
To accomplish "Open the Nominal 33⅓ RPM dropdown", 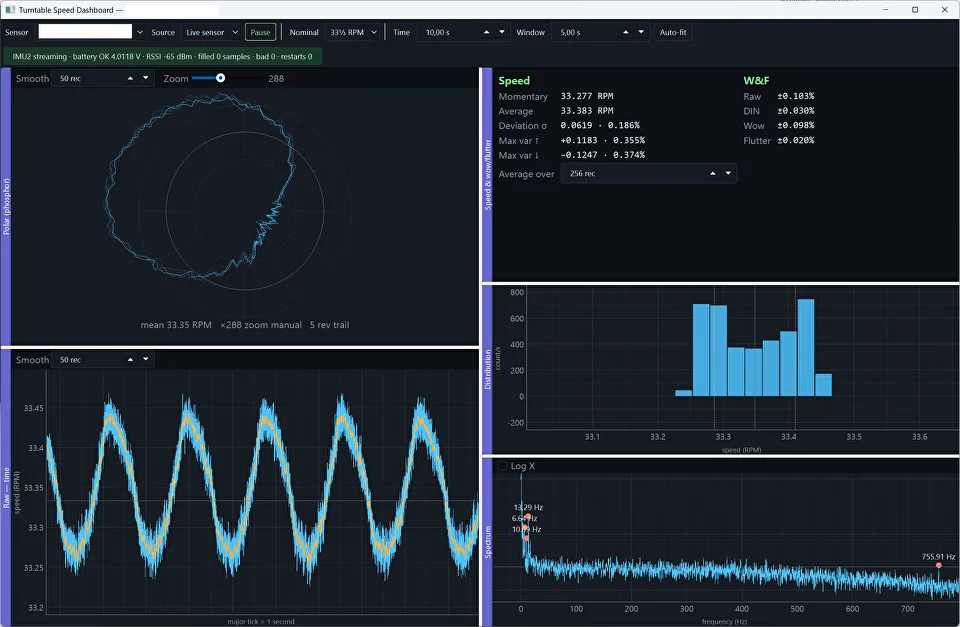I will pyautogui.click(x=353, y=32).
